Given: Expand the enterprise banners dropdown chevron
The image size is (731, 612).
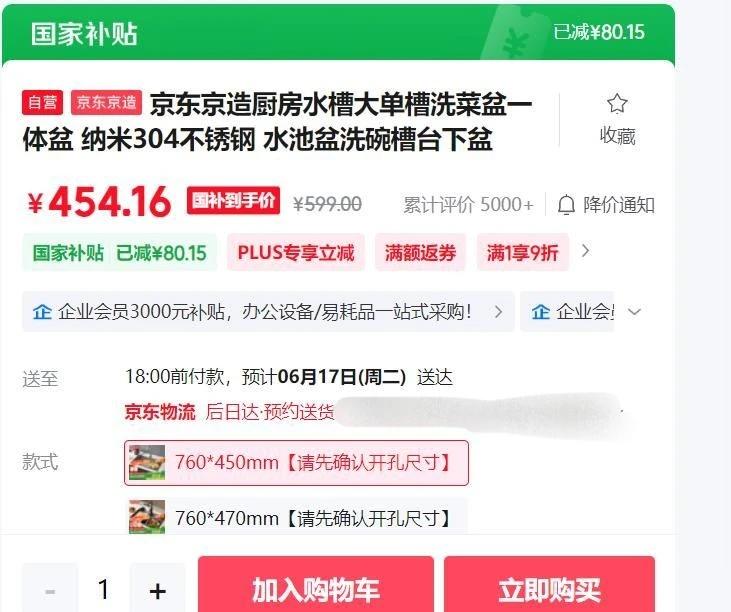Looking at the screenshot, I should tap(634, 311).
